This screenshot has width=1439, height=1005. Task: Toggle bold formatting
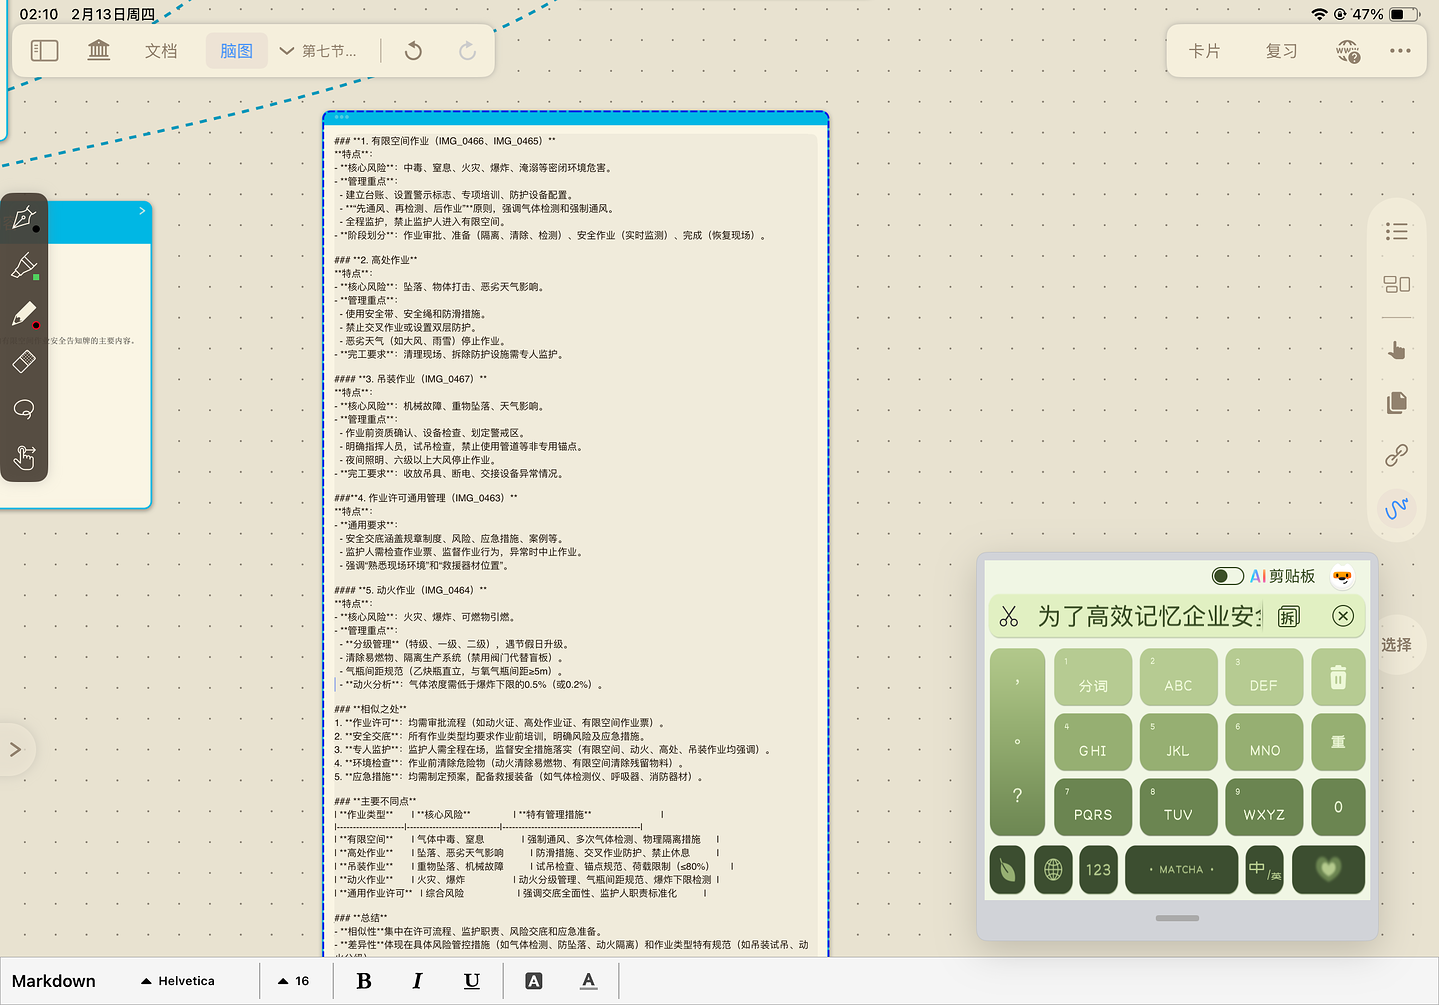pyautogui.click(x=364, y=981)
